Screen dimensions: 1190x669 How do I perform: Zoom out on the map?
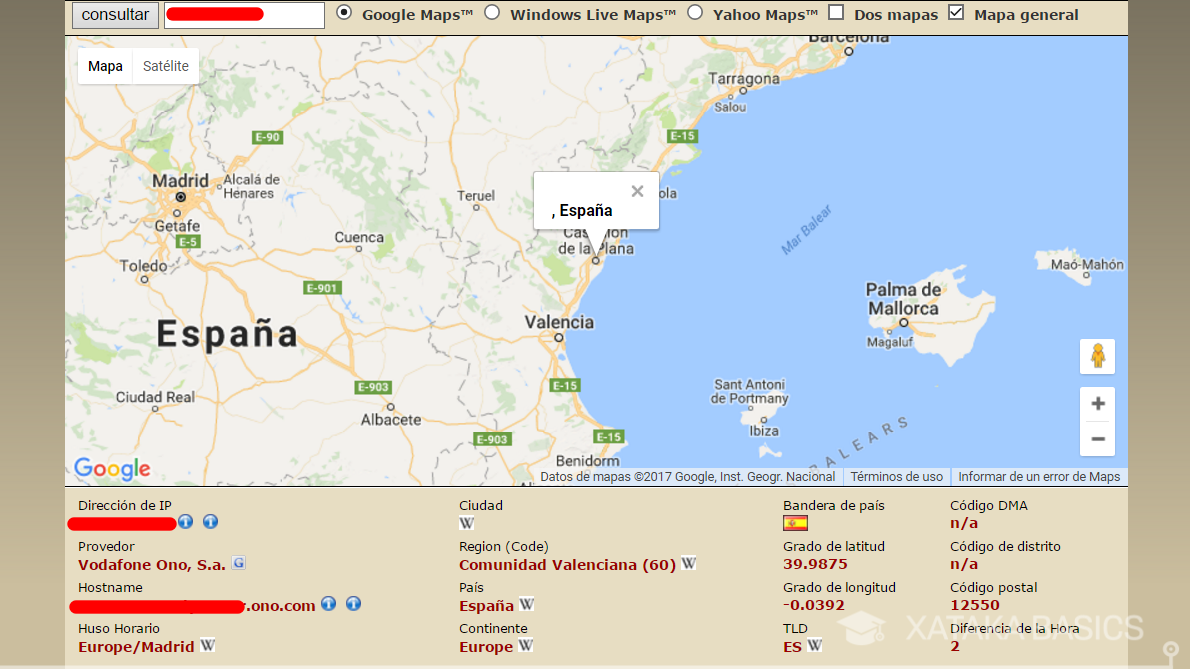(x=1097, y=439)
